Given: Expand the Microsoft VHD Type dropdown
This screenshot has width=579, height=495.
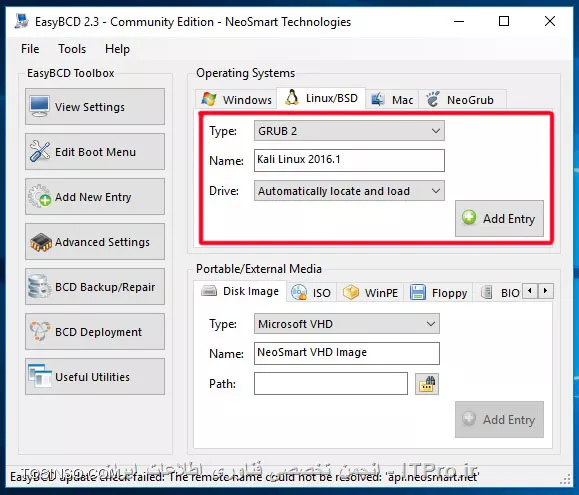Looking at the screenshot, I should click(x=347, y=324).
